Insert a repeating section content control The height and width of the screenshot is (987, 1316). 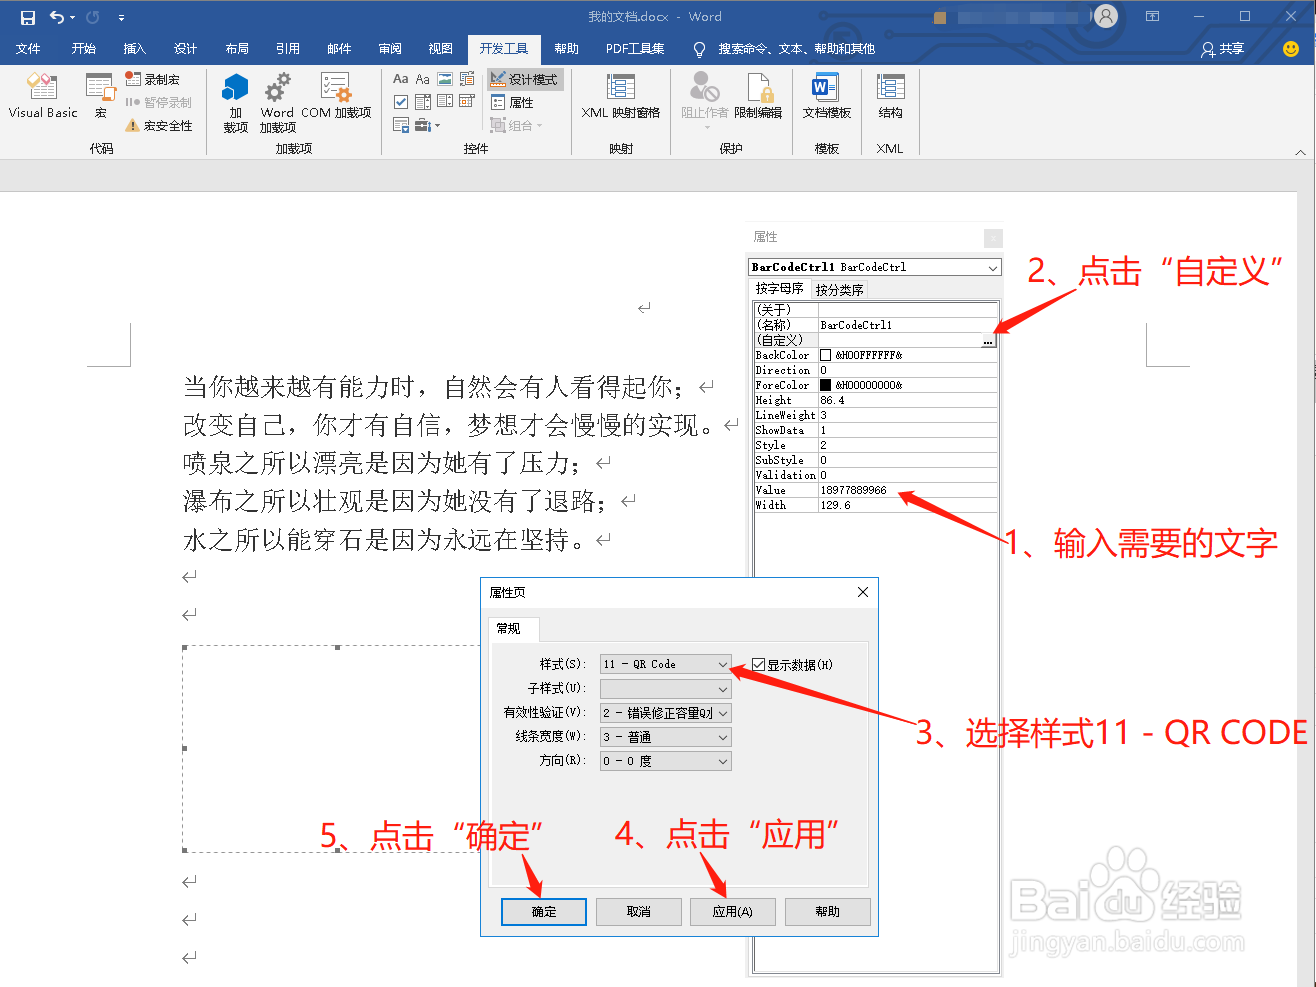click(401, 125)
